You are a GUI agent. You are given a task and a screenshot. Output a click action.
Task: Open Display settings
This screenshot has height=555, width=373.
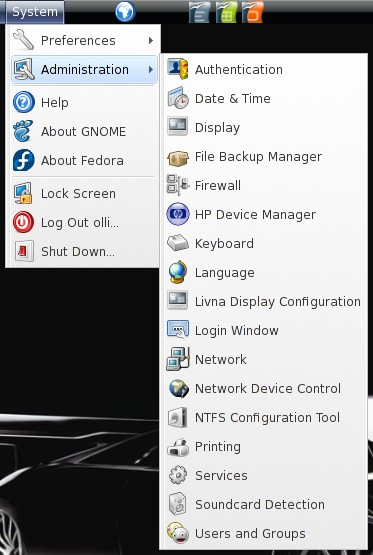point(264,127)
